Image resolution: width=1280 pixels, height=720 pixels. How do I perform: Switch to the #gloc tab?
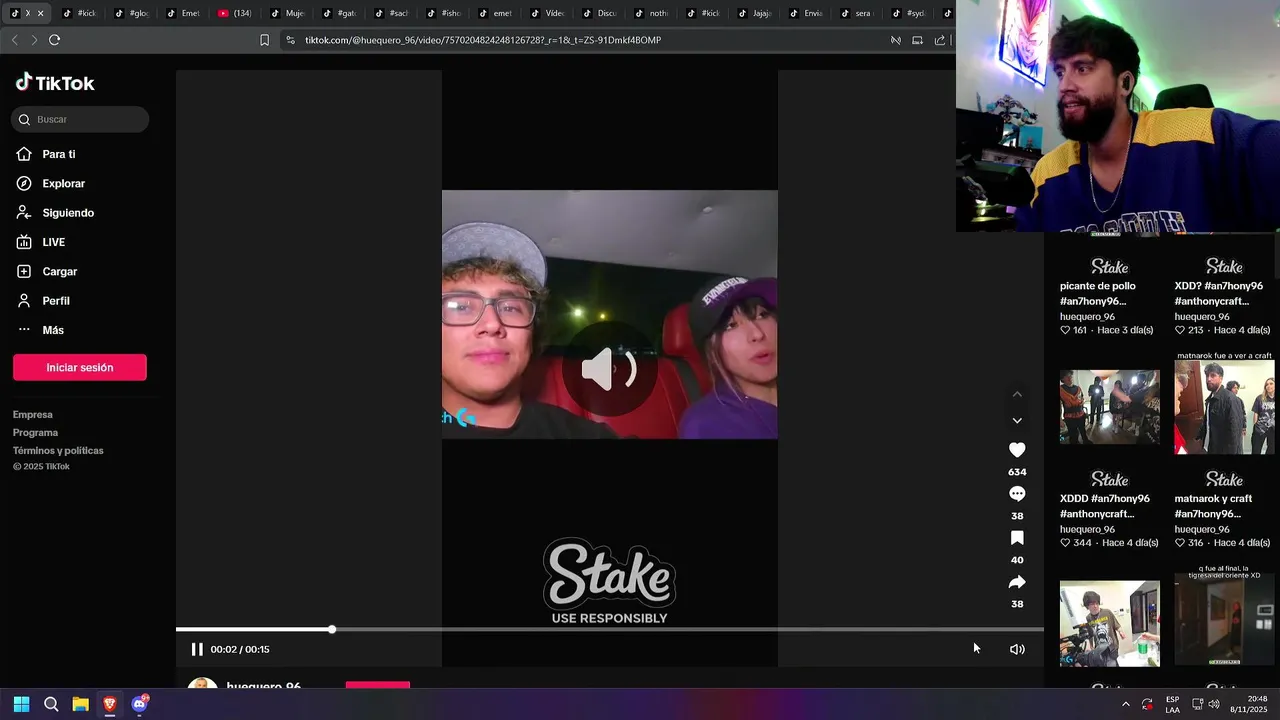click(132, 14)
